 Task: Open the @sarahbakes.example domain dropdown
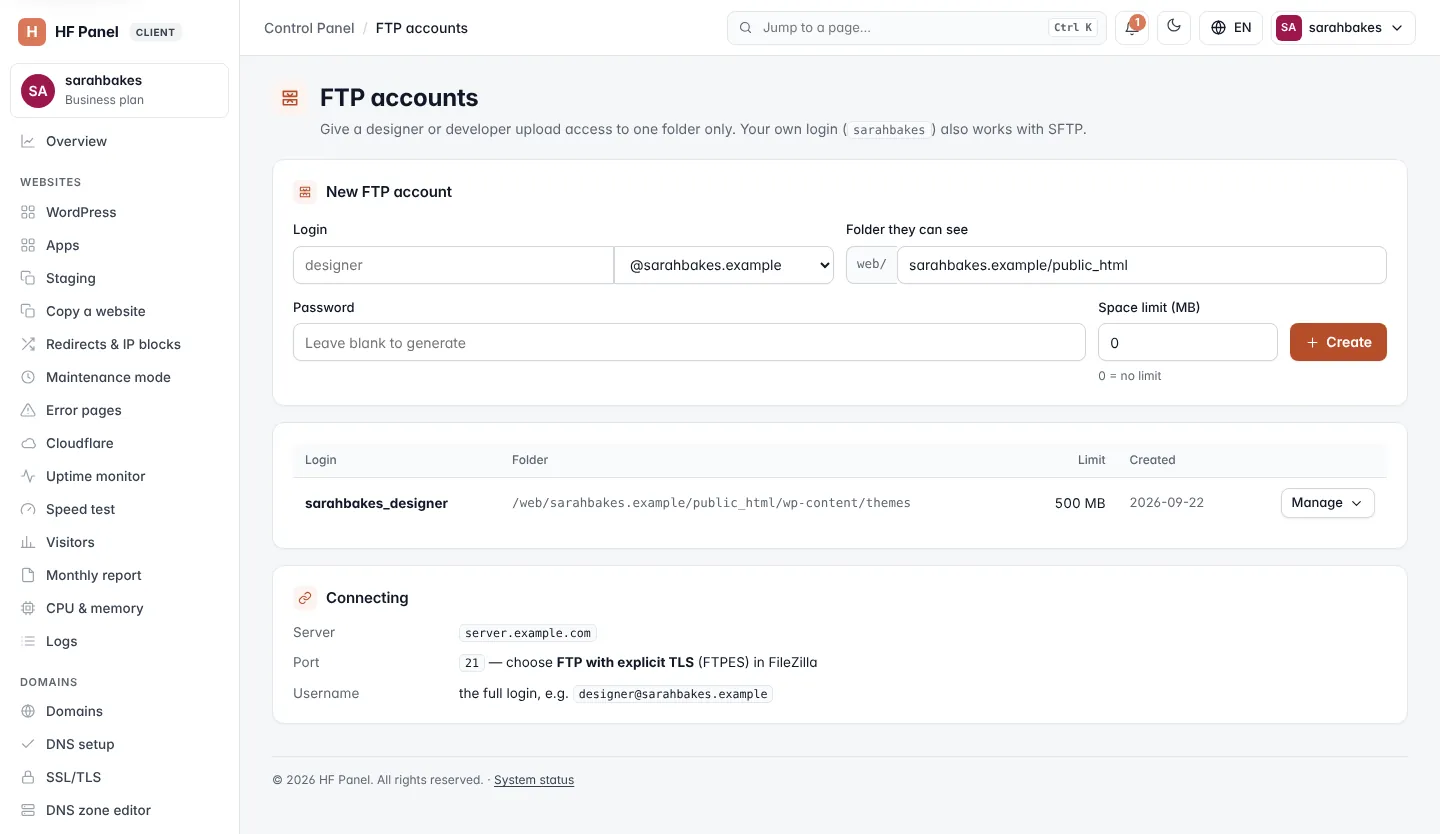pyautogui.click(x=724, y=265)
